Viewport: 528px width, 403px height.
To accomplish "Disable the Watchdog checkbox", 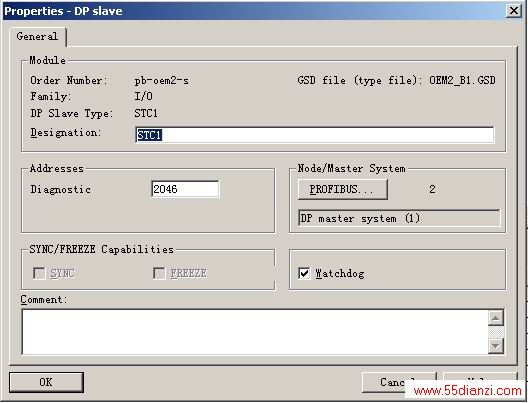I will click(x=304, y=273).
